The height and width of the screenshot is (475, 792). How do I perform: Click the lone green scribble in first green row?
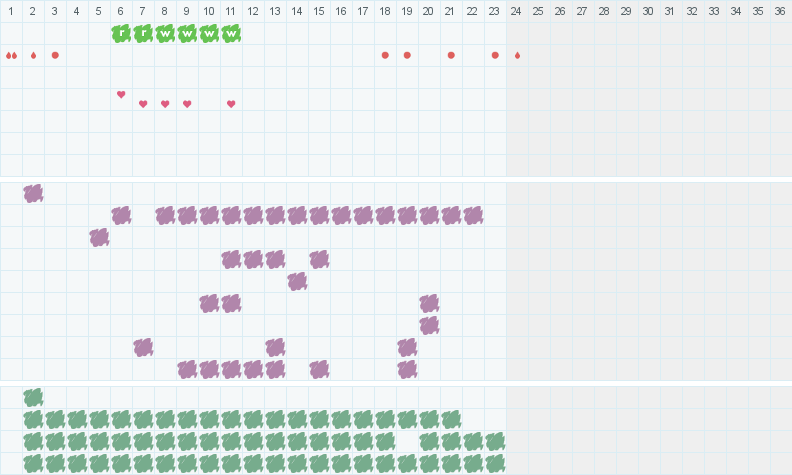coord(33,398)
